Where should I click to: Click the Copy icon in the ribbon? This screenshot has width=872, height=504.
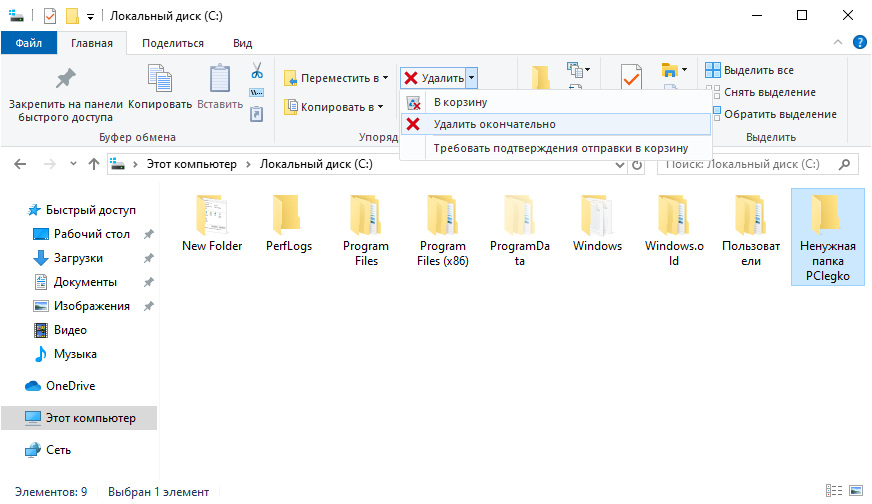[160, 80]
